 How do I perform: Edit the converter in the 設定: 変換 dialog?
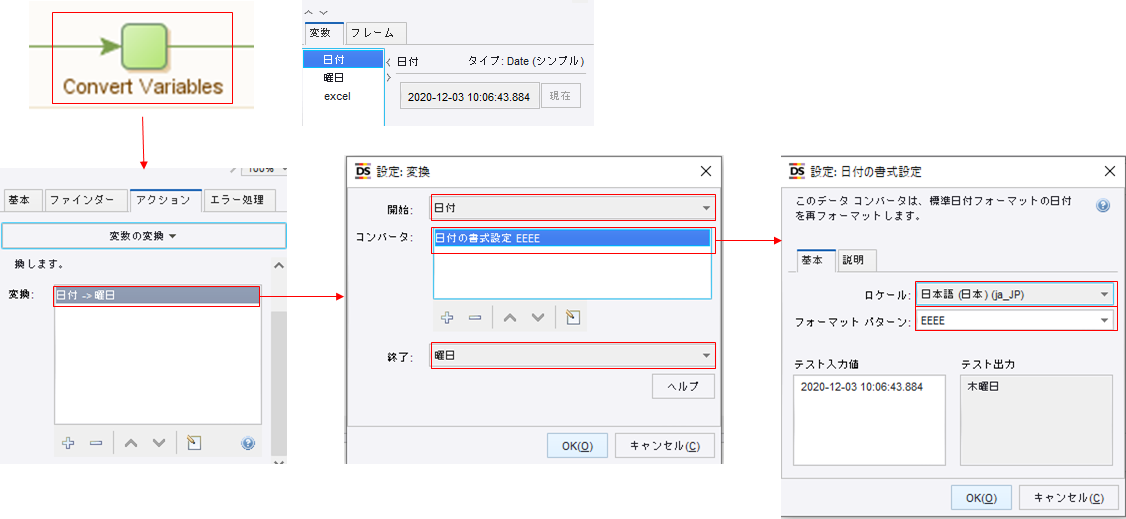point(572,317)
